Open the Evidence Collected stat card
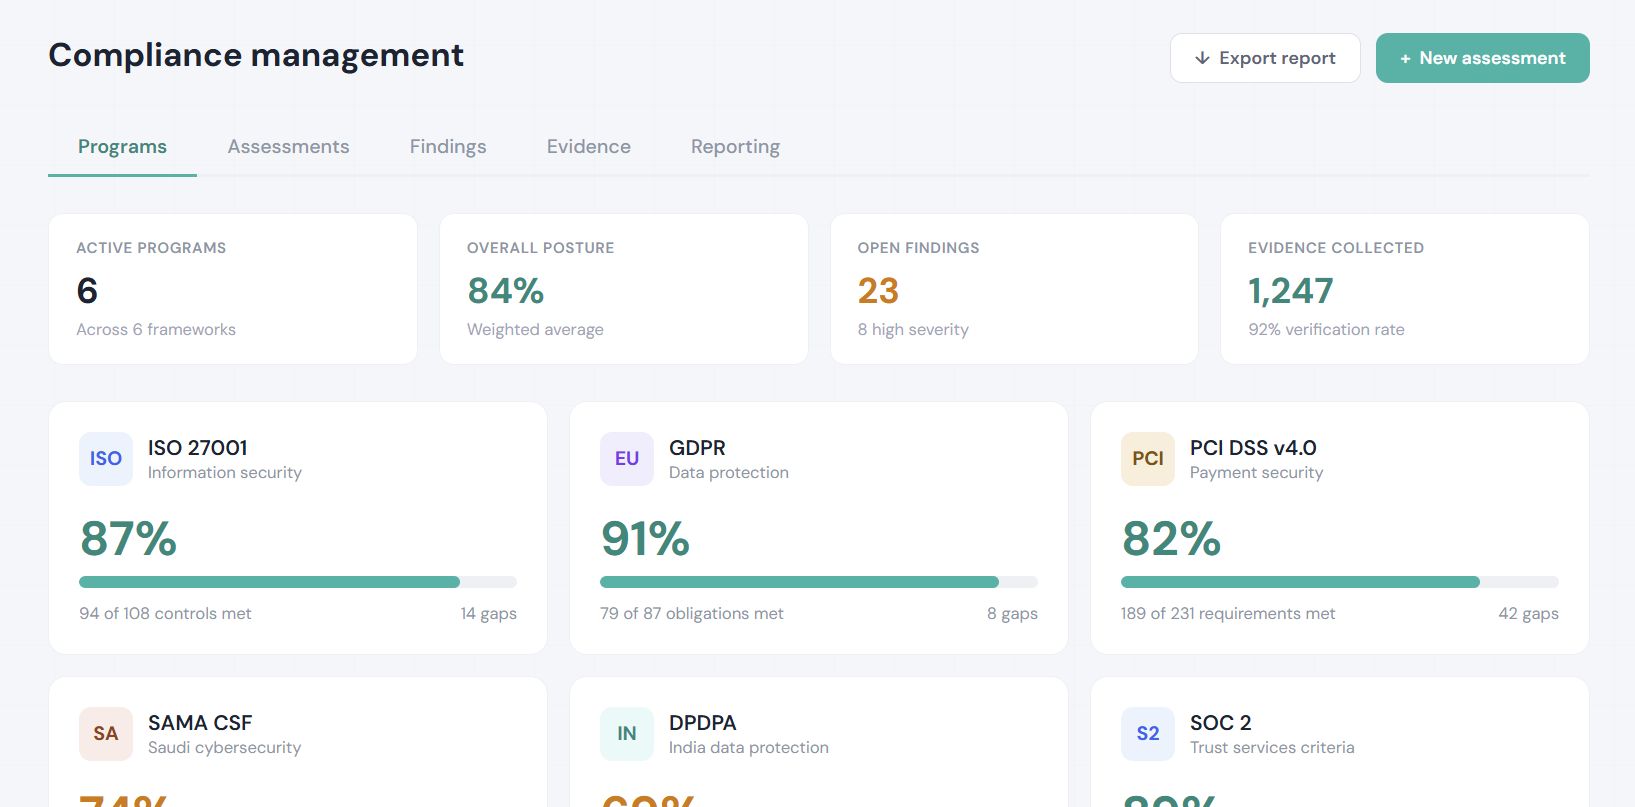The height and width of the screenshot is (807, 1635). (1405, 289)
